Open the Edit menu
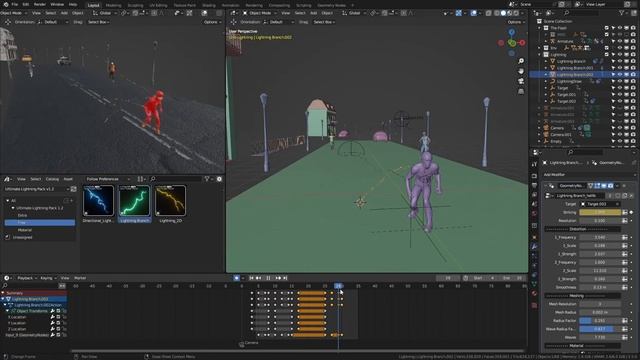640x360 pixels. (26, 4)
